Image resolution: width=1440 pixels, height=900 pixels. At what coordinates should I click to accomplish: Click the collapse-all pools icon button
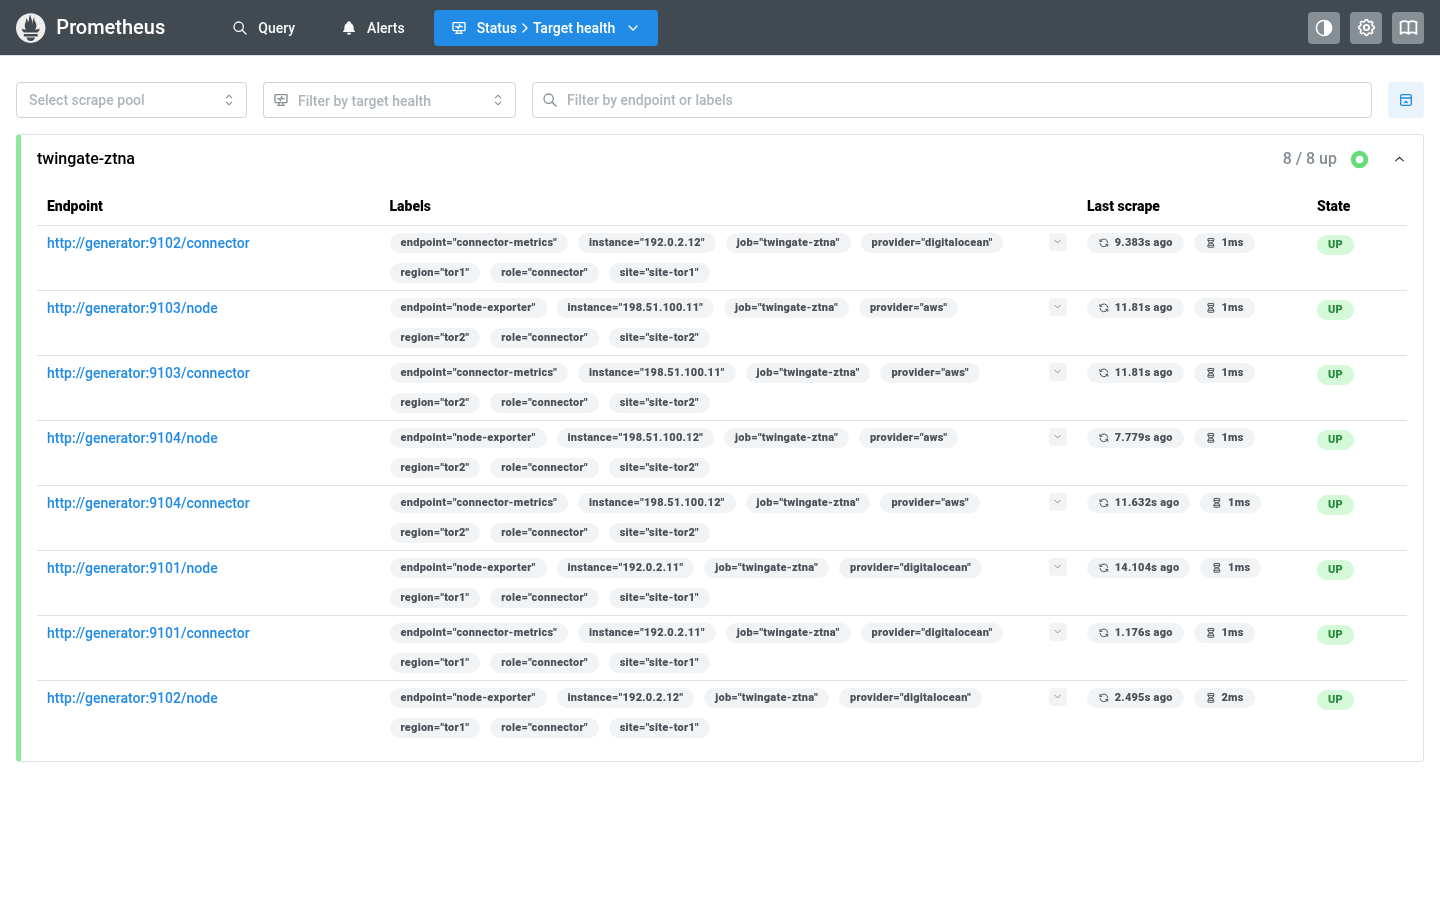1406,100
